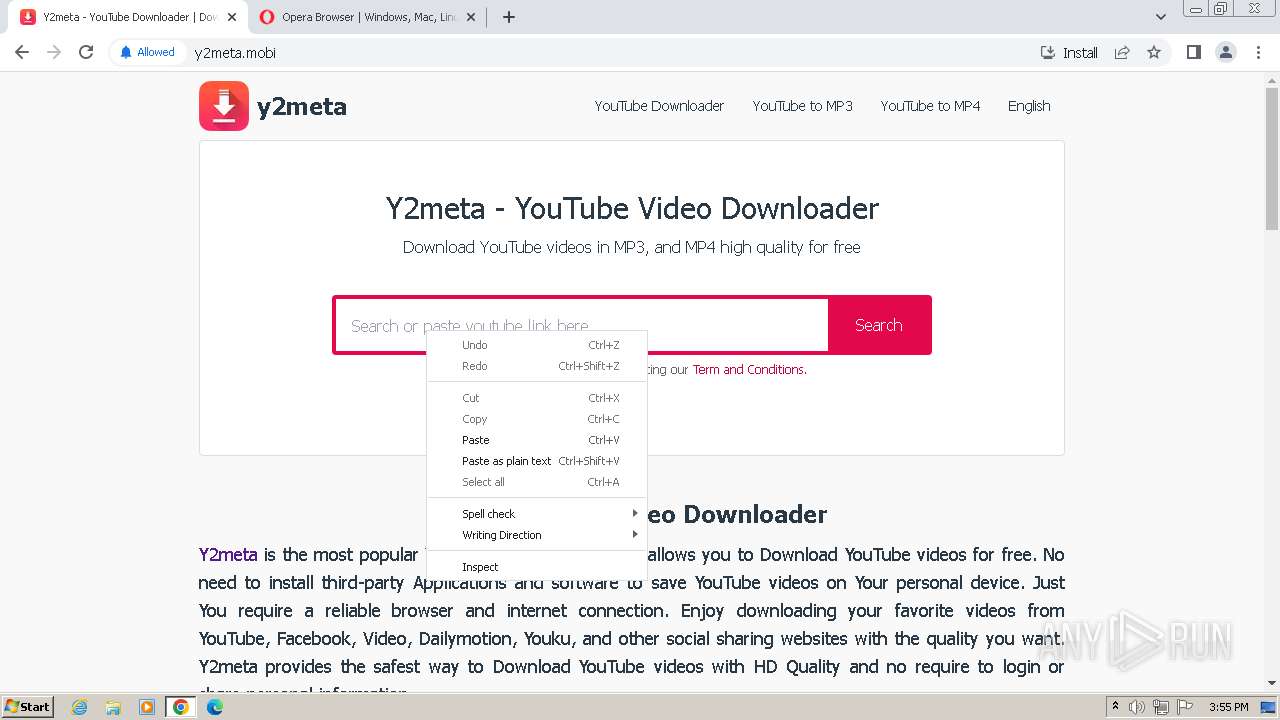
Task: Reload the y2meta page
Action: click(86, 52)
